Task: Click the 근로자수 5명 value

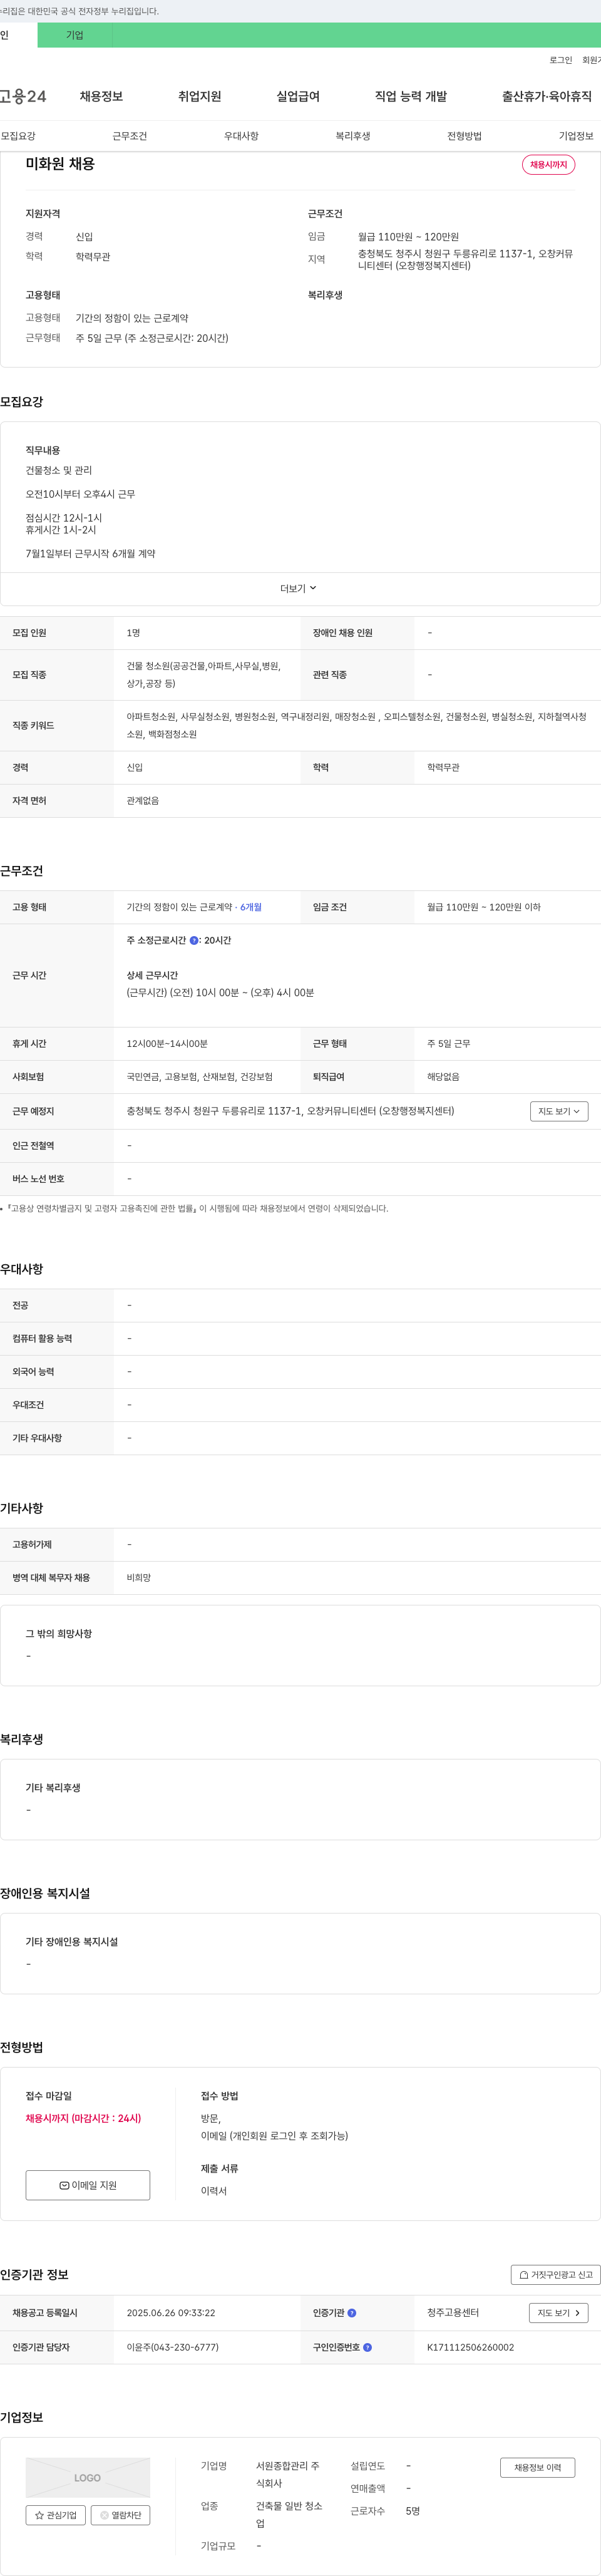Action: 413,2511
